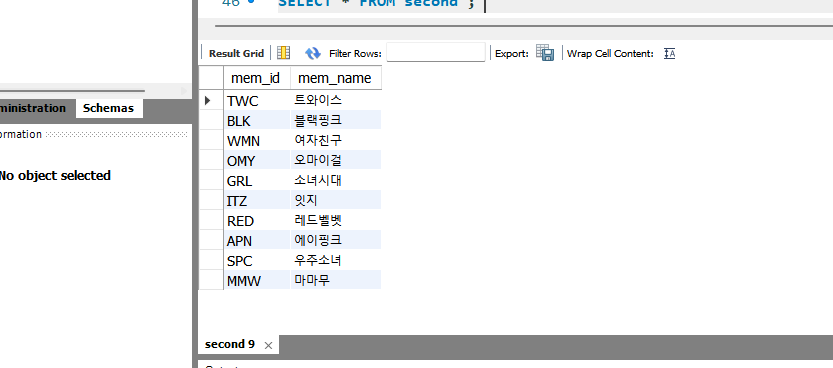The width and height of the screenshot is (833, 368).
Task: Click the 블랙핑크 name cell
Action: coord(336,121)
